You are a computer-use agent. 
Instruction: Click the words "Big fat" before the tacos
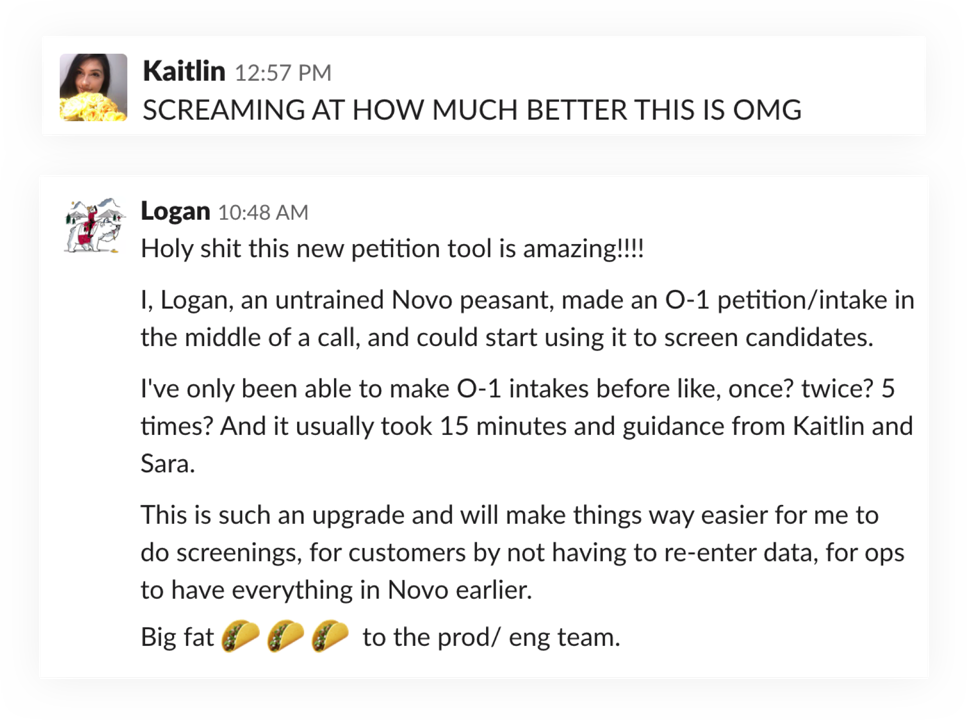pyautogui.click(x=177, y=637)
